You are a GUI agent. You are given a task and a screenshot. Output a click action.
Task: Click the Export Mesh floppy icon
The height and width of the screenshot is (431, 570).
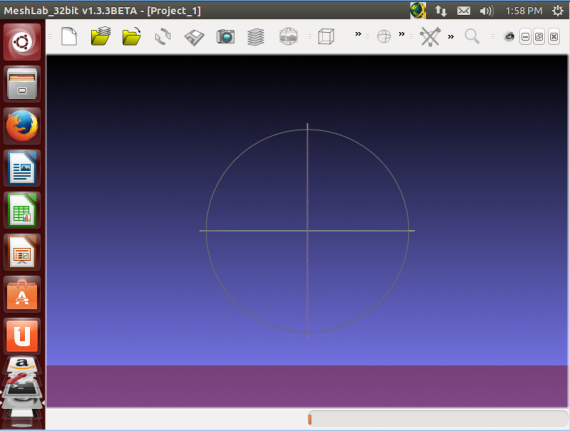click(194, 37)
